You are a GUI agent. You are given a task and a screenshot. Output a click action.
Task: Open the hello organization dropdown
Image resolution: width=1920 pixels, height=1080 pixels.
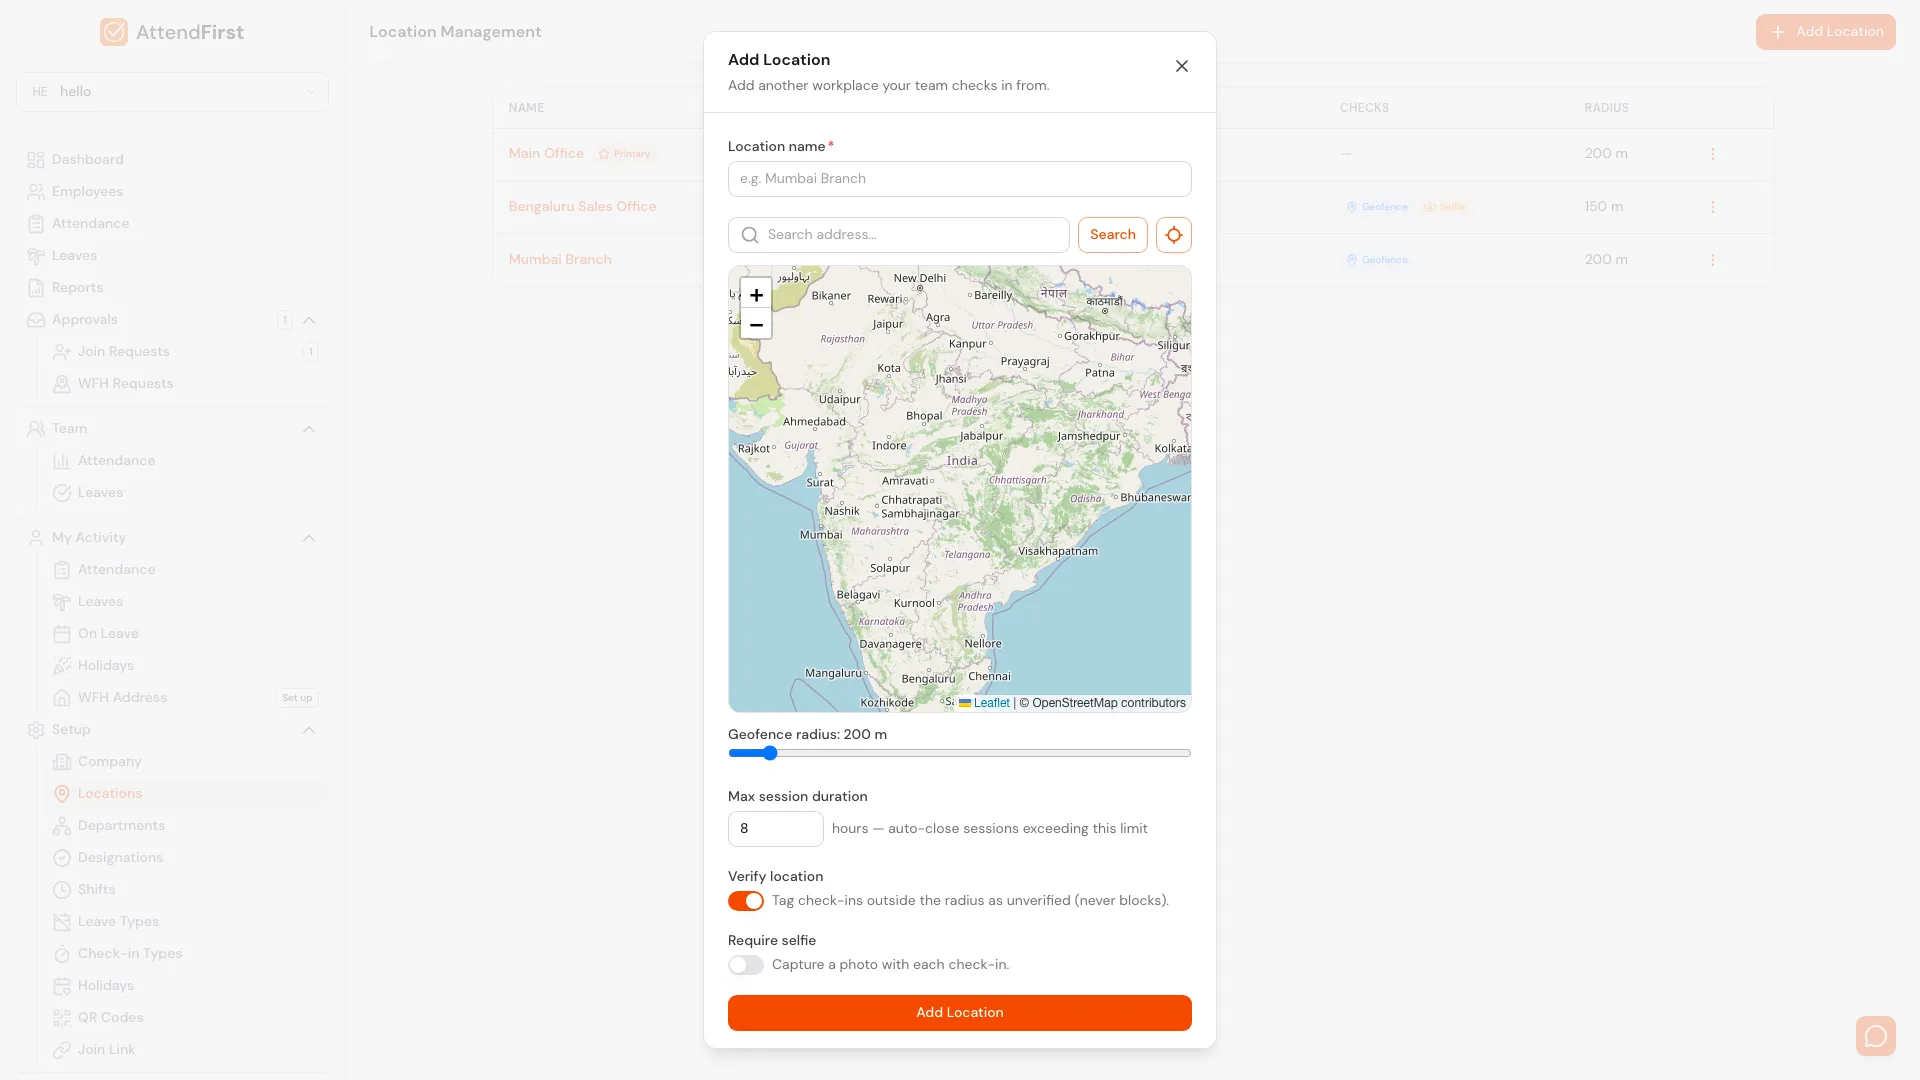tap(172, 92)
